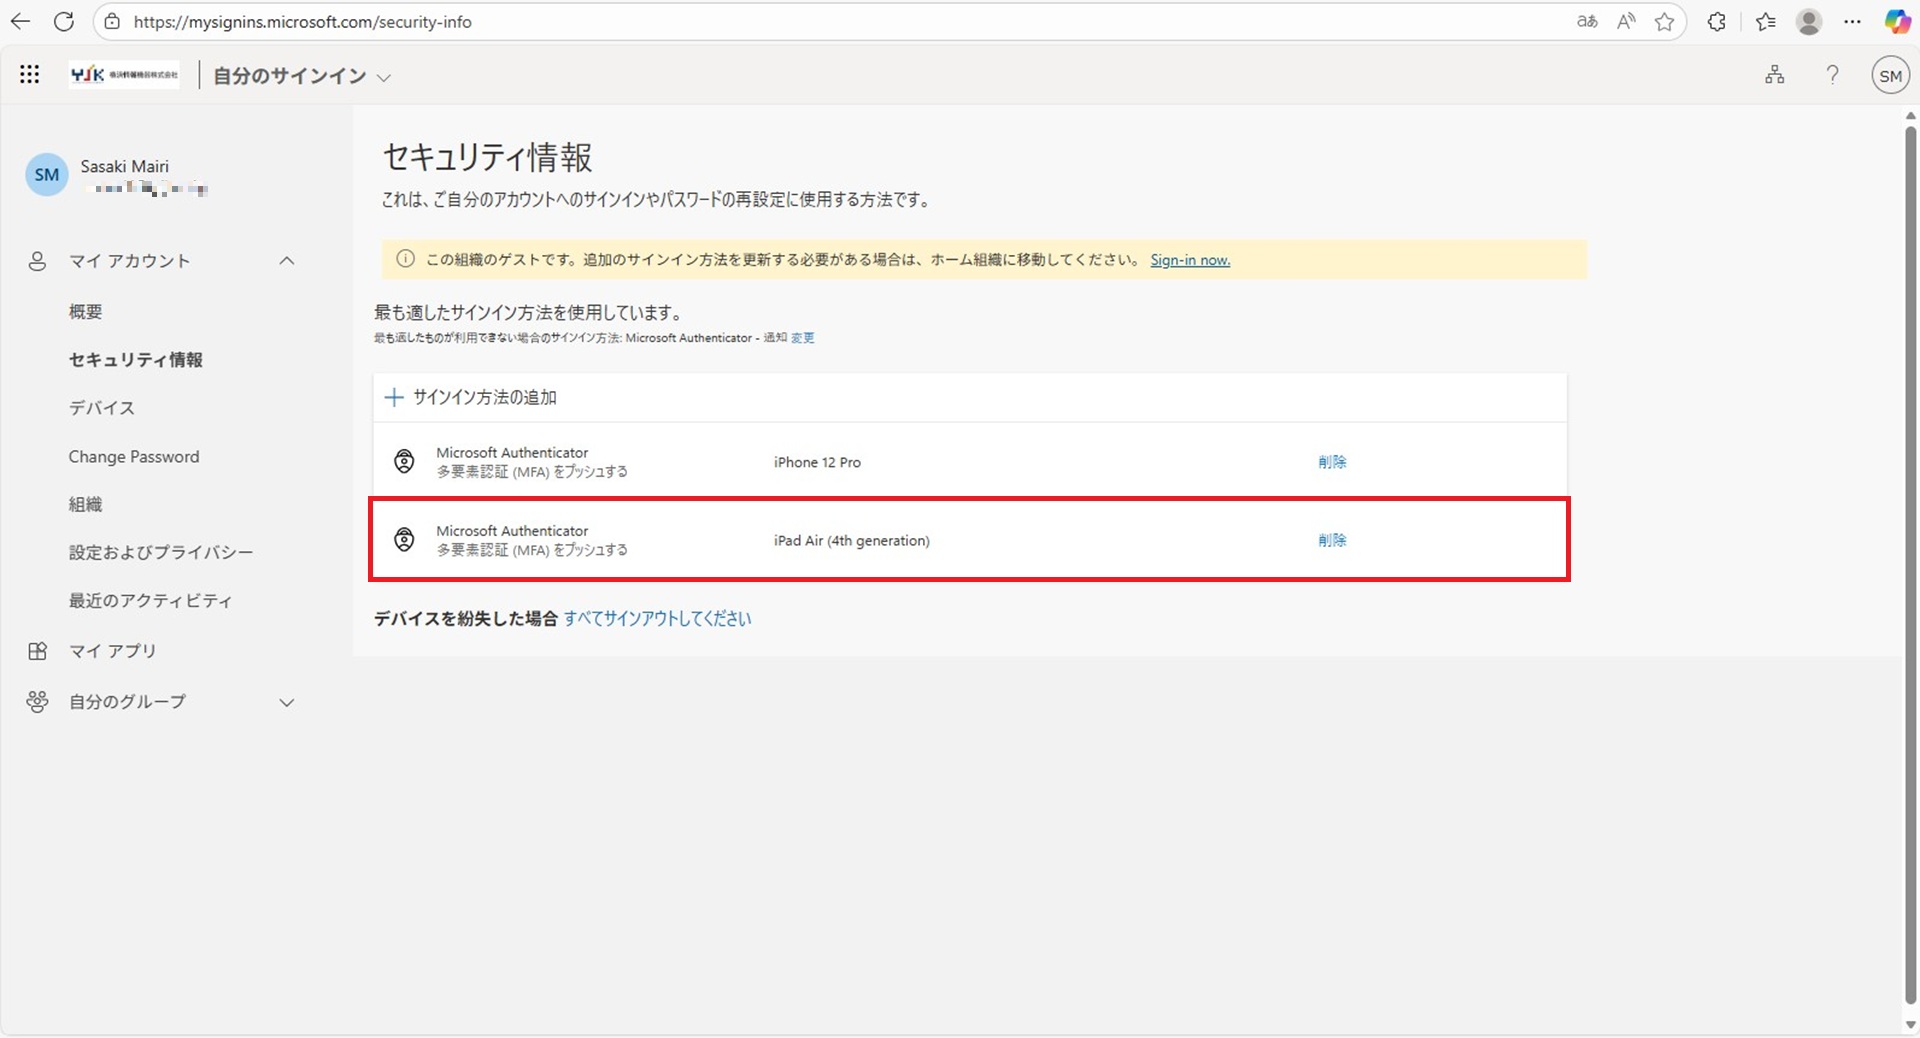1920x1038 pixels.
Task: Open 最近のアクティビティ in the sidebar
Action: coord(150,601)
